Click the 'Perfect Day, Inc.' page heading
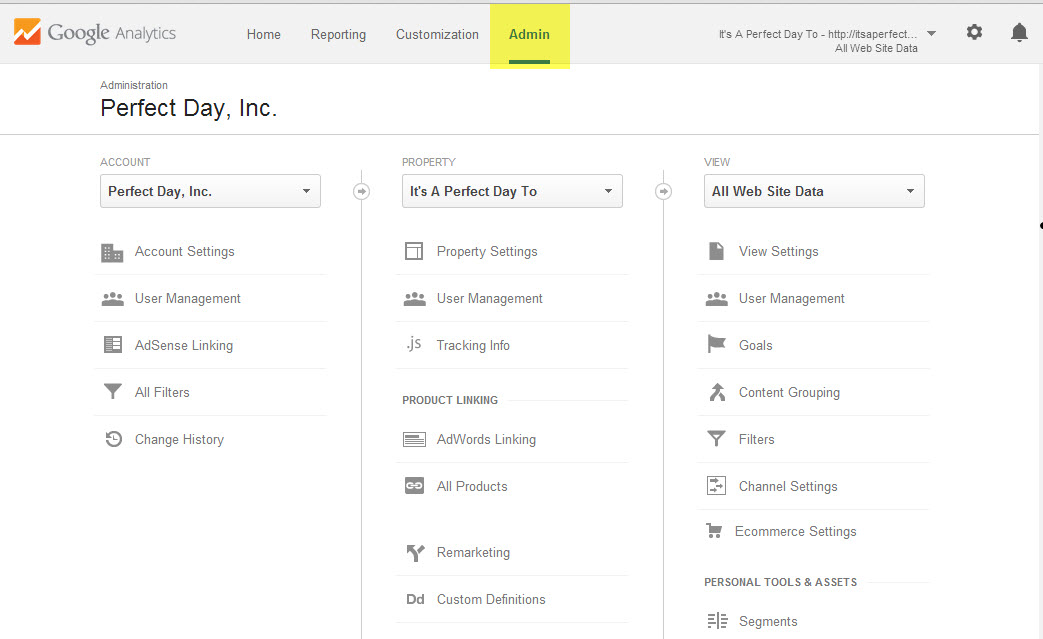Image resolution: width=1043 pixels, height=639 pixels. (x=188, y=108)
